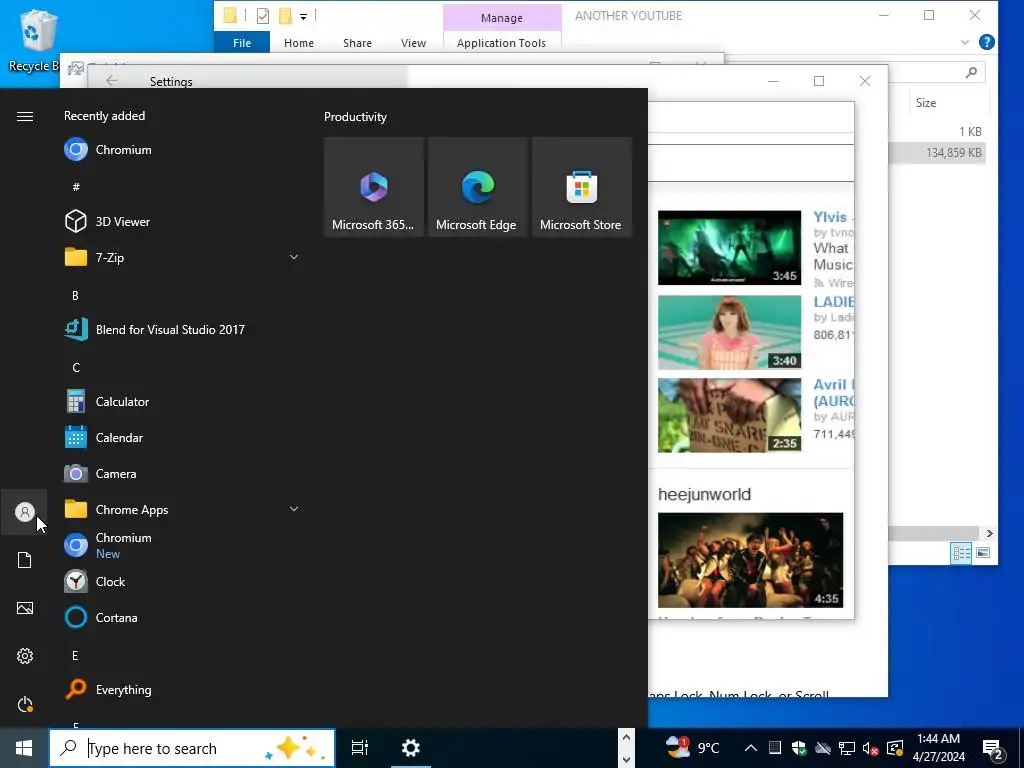This screenshot has width=1024, height=768.
Task: Switch to View tab in Explorer
Action: click(x=413, y=42)
